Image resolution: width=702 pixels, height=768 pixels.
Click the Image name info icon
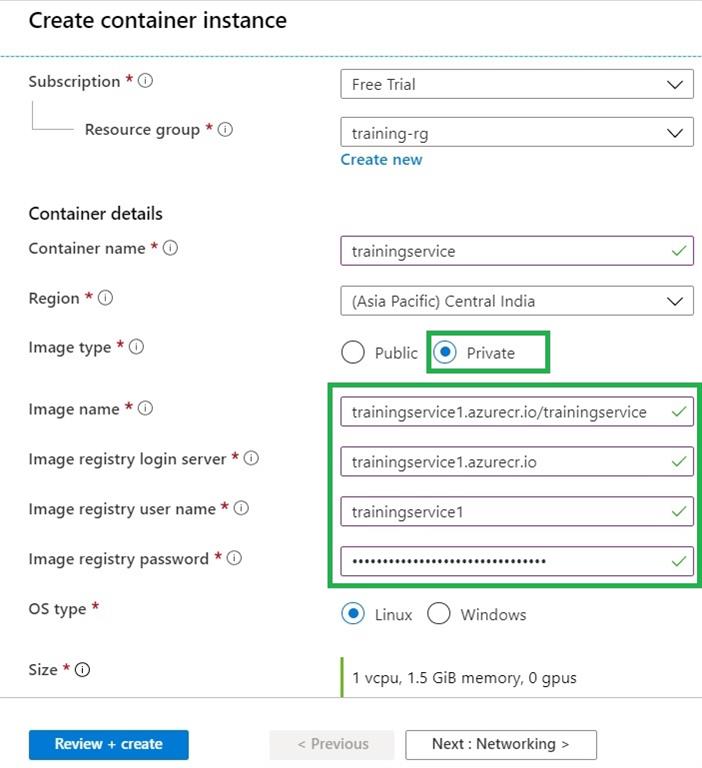pyautogui.click(x=145, y=408)
